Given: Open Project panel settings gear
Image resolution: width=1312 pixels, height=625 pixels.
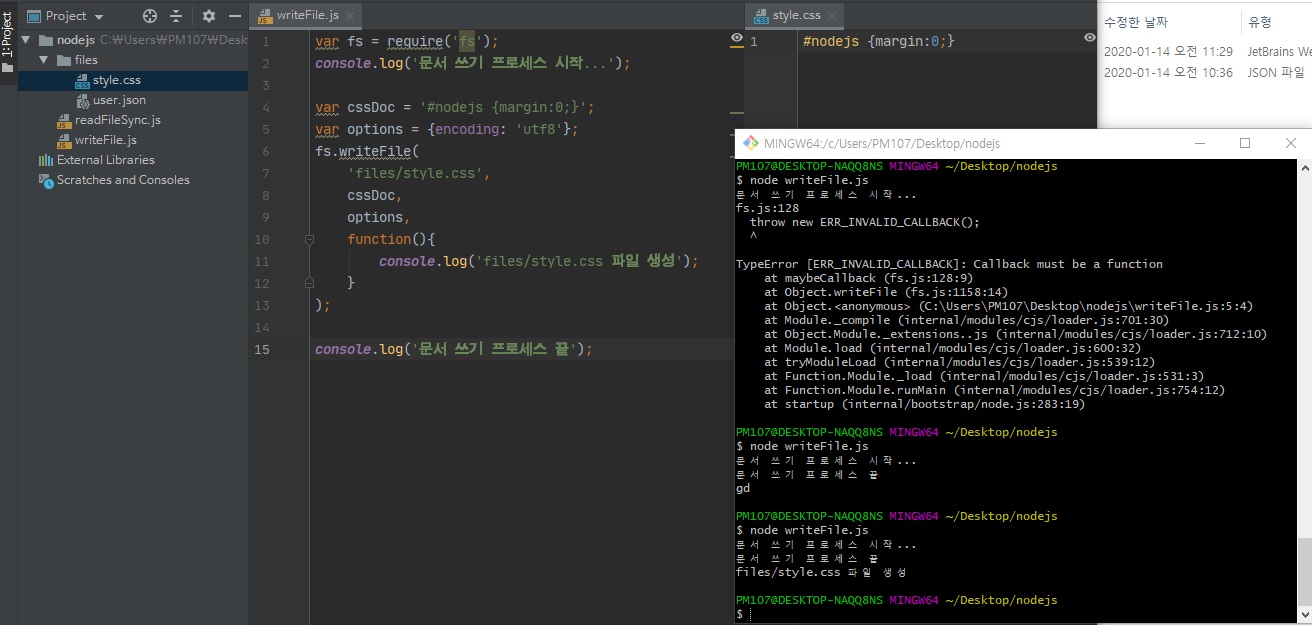Looking at the screenshot, I should click(209, 16).
